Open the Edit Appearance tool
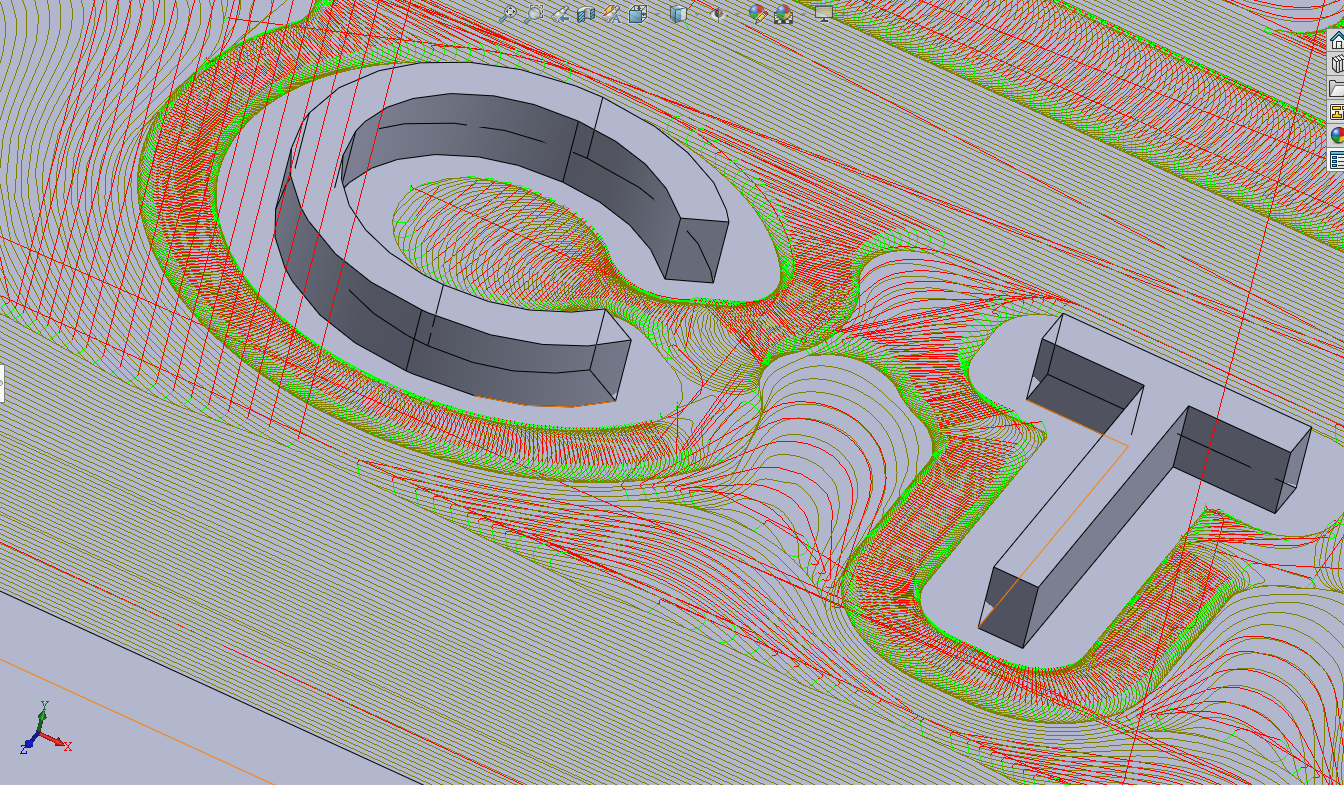1344x785 pixels. (x=758, y=13)
